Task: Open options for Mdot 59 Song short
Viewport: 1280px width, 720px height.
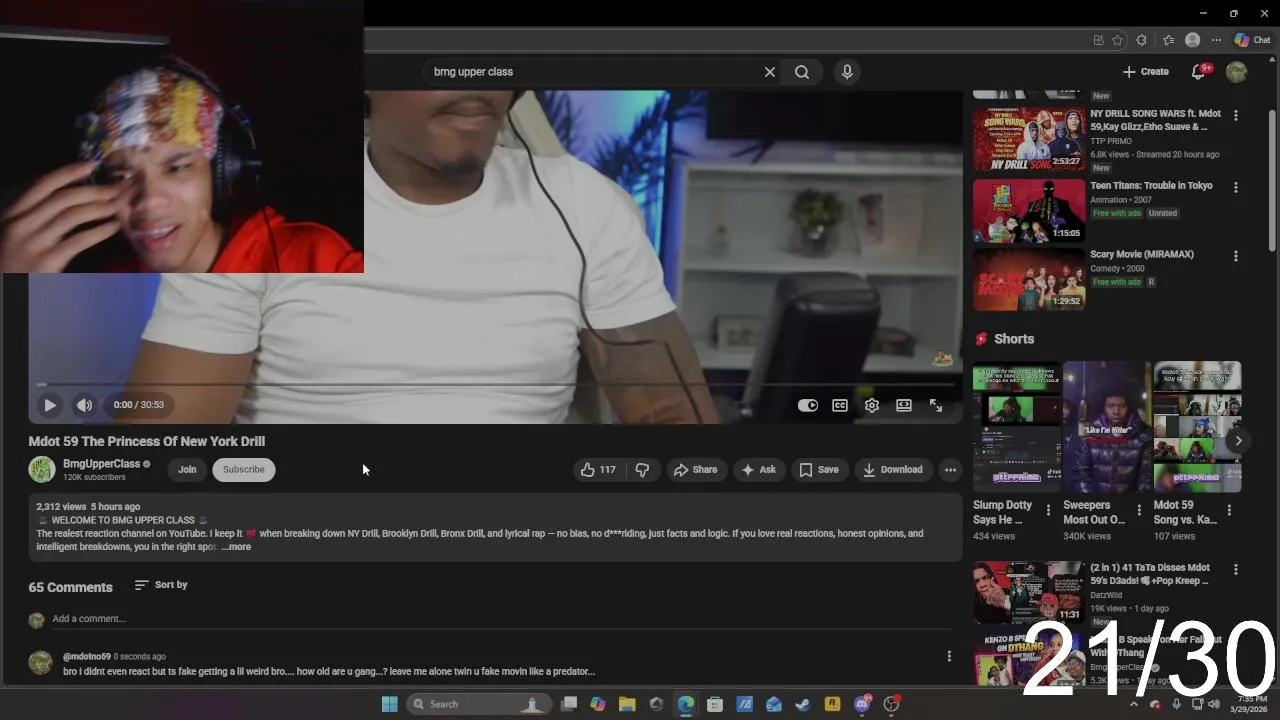Action: coord(1229,510)
